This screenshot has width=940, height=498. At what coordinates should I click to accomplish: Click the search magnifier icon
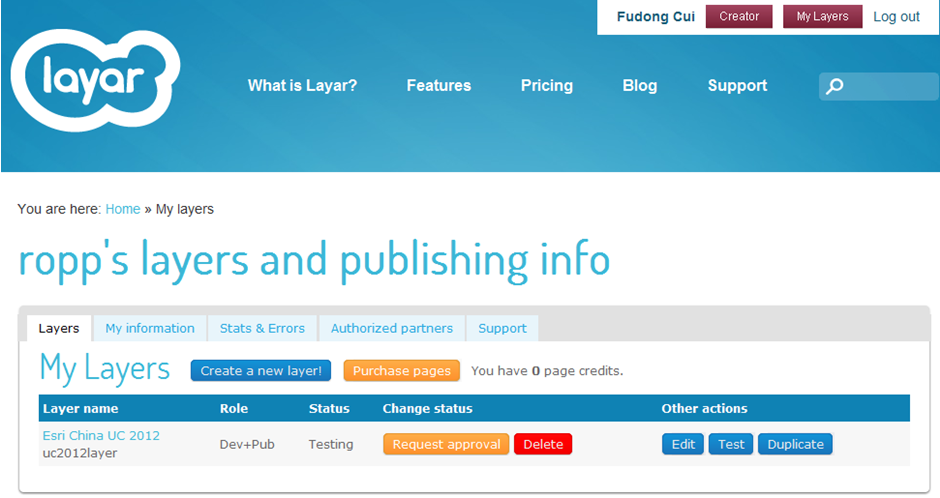click(x=834, y=86)
